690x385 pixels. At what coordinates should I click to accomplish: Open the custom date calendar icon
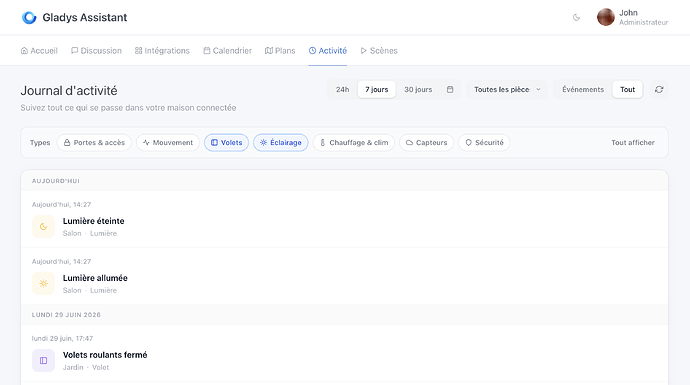[450, 89]
